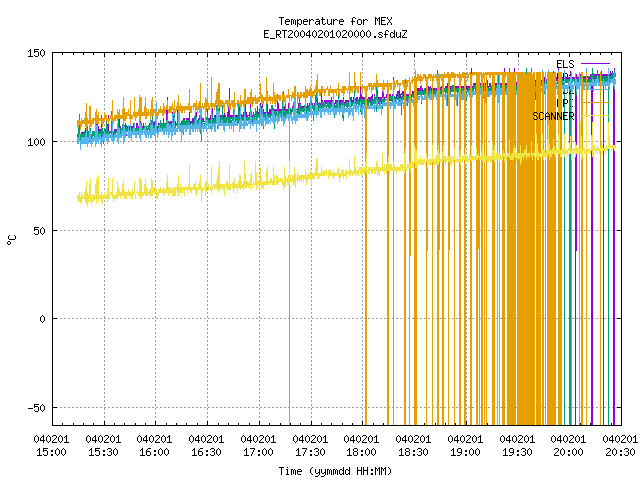
Task: Click the x-axis tick label '040201 16:30'
Action: (x=207, y=446)
